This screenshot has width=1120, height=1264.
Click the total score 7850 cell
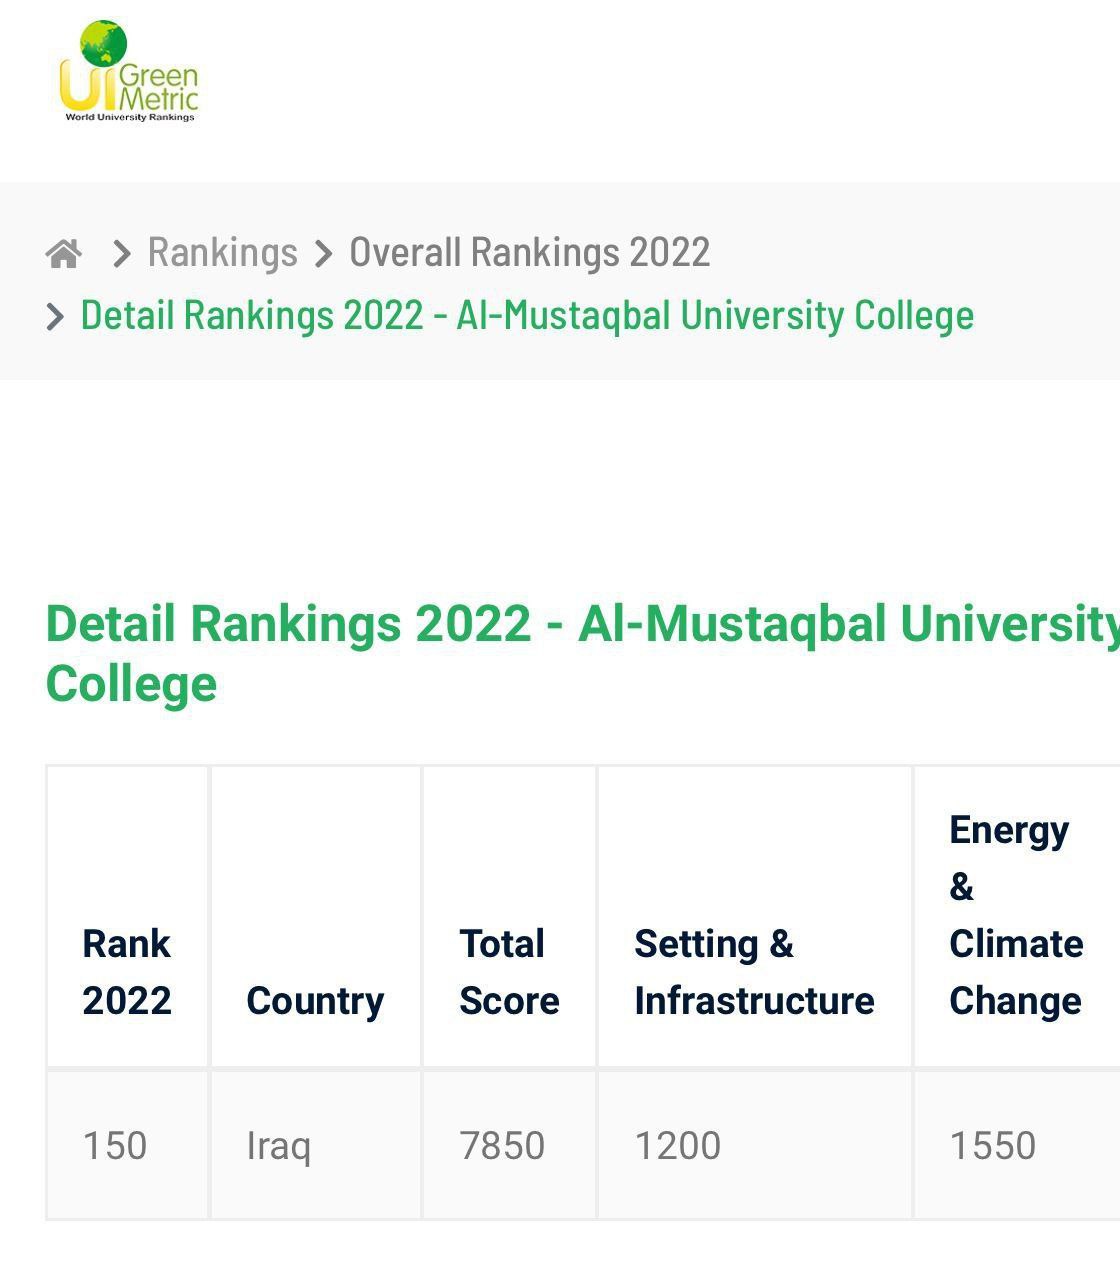click(x=502, y=1146)
